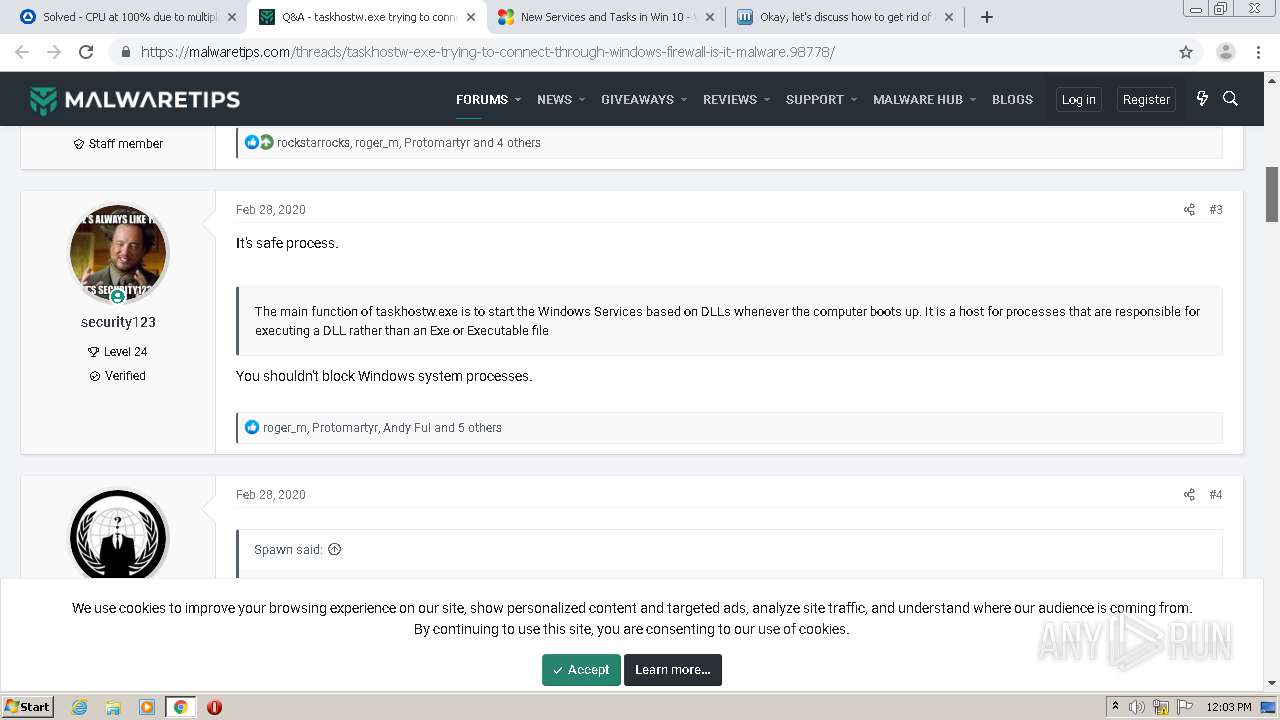Click the 12:03 PM taskbar clock
This screenshot has width=1280, height=720.
pos(1228,707)
